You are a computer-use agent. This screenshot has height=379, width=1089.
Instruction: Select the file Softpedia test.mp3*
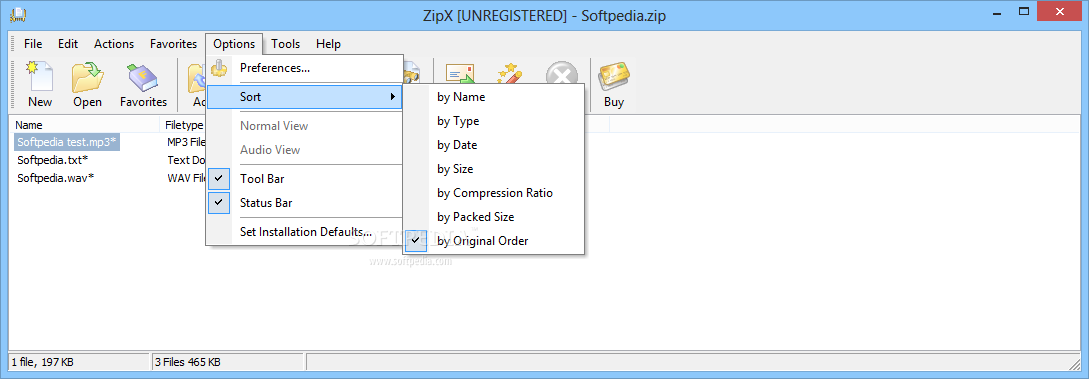coord(67,142)
